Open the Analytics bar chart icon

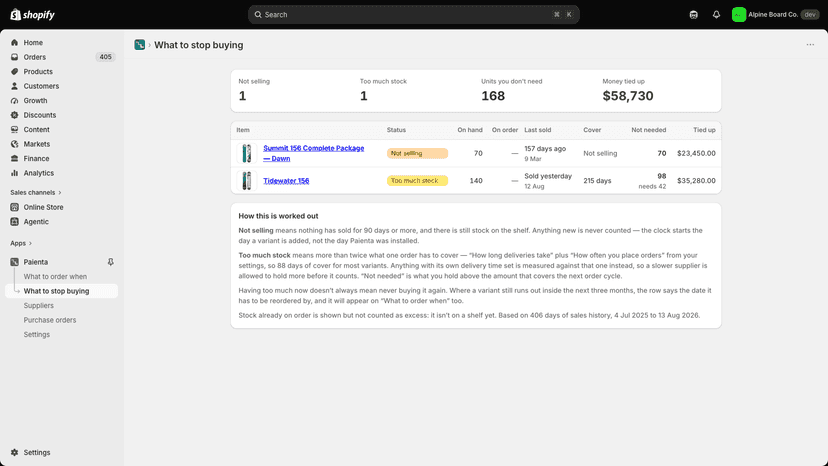point(14,173)
